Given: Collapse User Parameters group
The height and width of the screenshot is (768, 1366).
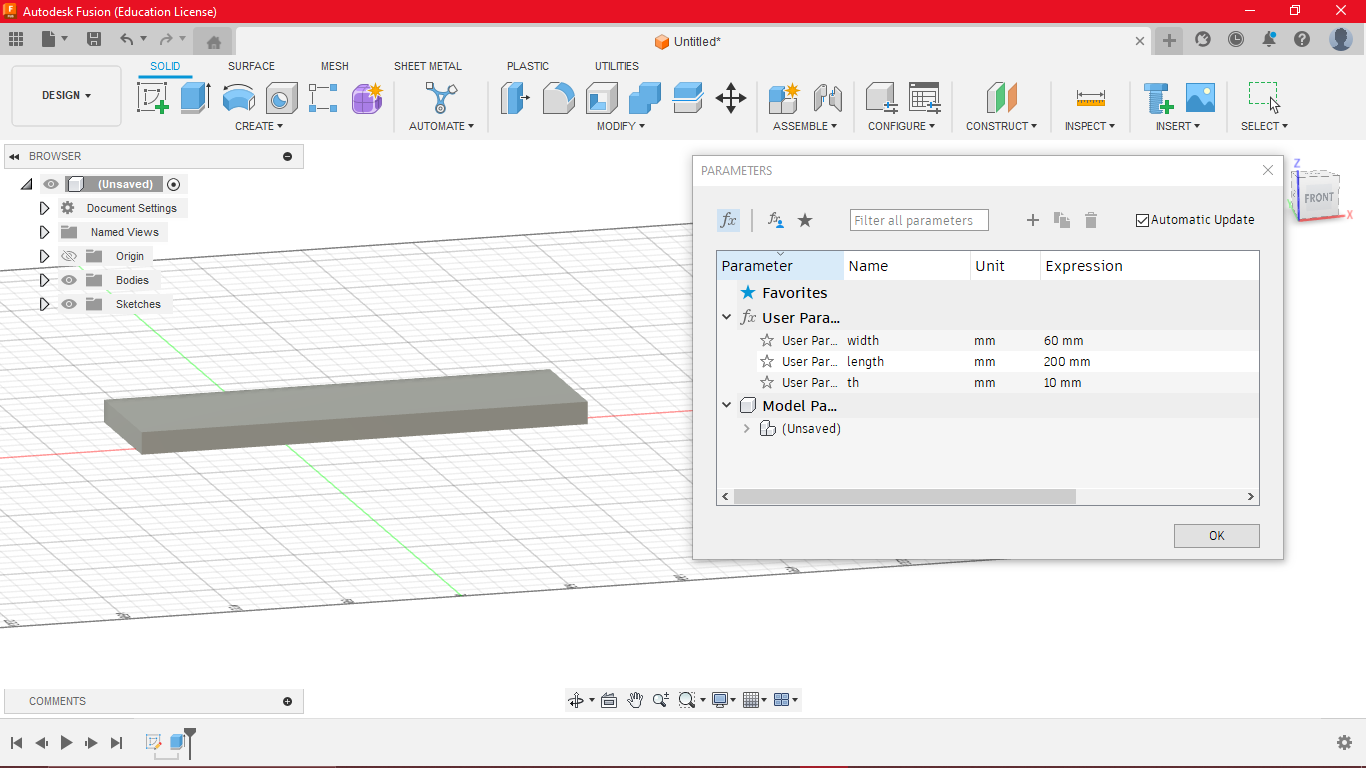Looking at the screenshot, I should point(727,317).
